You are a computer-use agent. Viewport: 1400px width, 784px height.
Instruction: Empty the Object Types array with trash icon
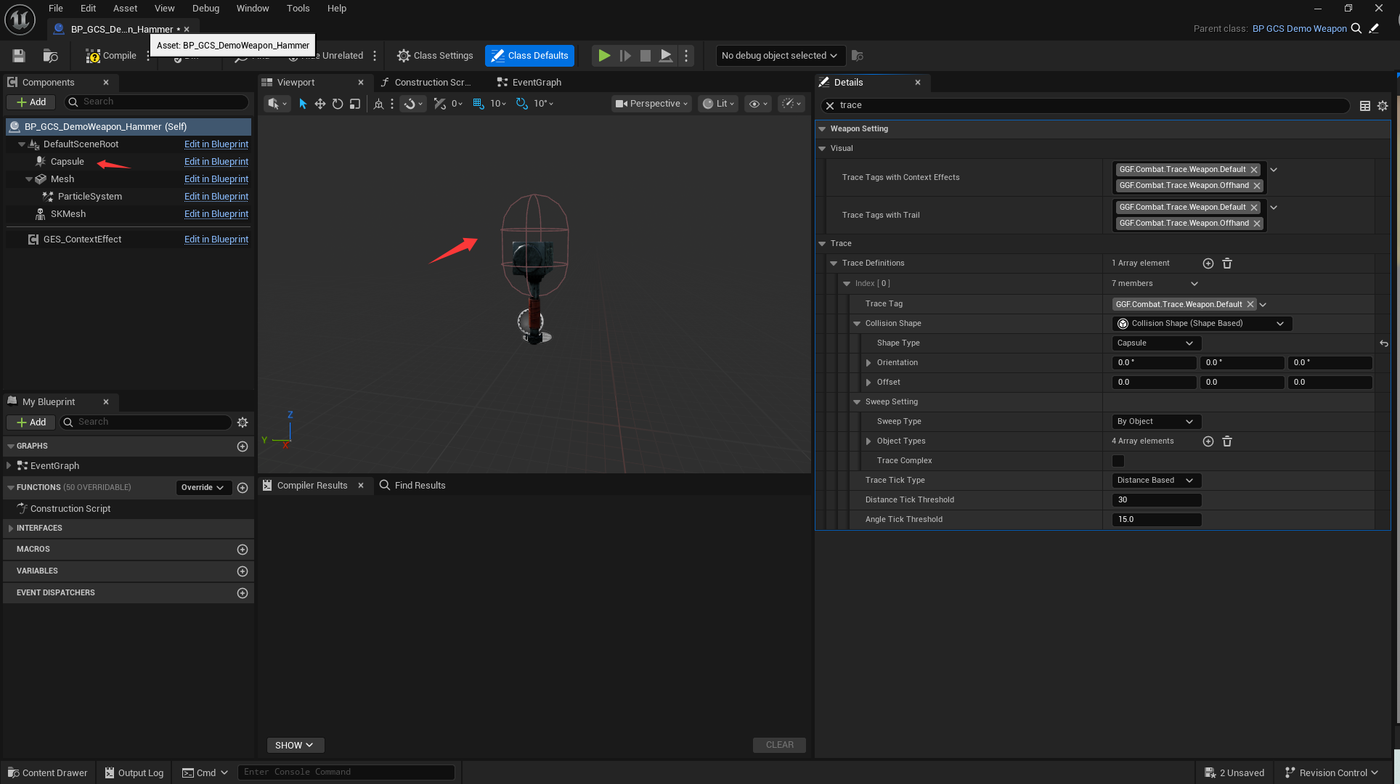(x=1227, y=441)
